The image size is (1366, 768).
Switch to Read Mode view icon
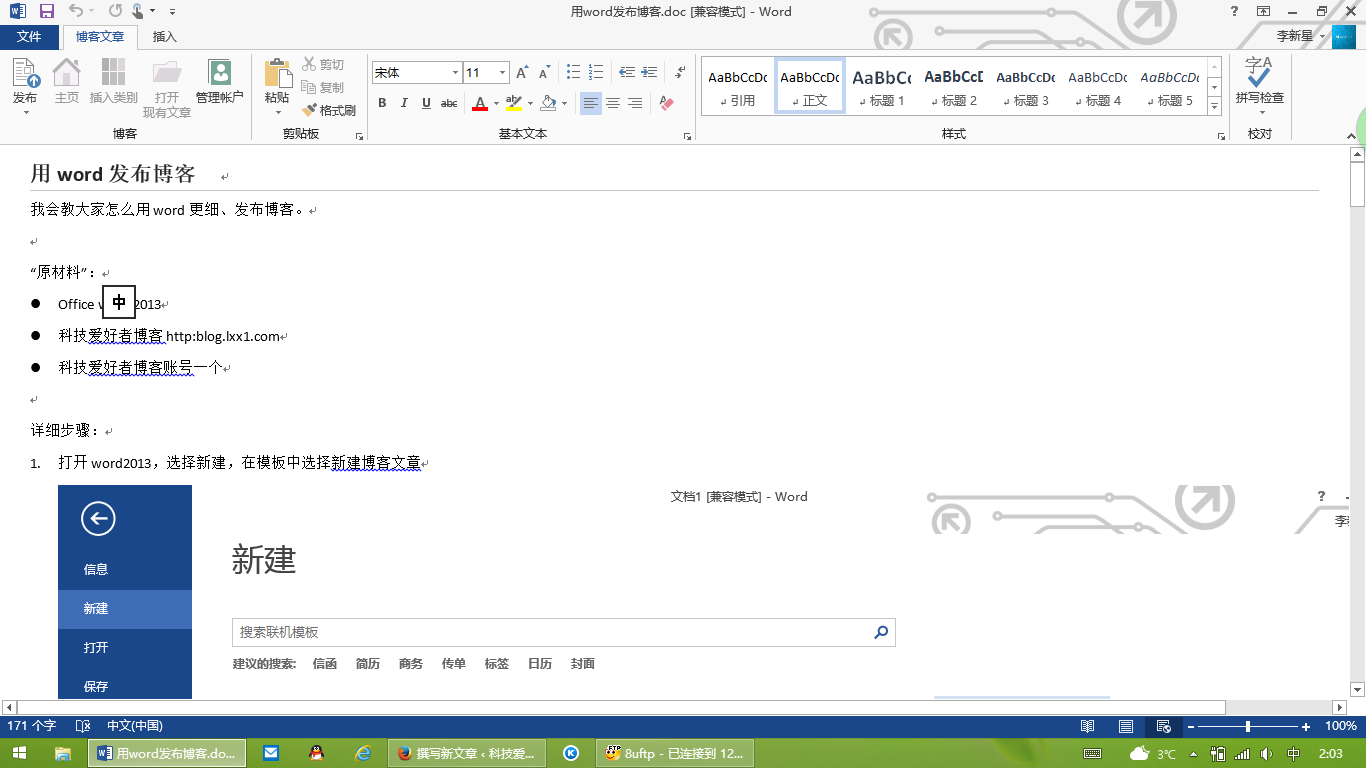(x=1087, y=726)
